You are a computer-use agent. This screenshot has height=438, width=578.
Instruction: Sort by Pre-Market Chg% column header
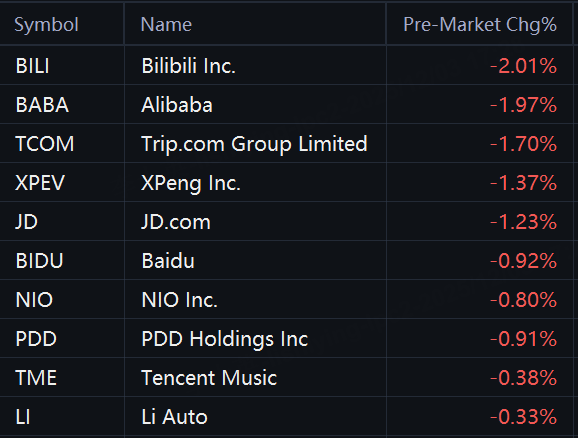[480, 25]
